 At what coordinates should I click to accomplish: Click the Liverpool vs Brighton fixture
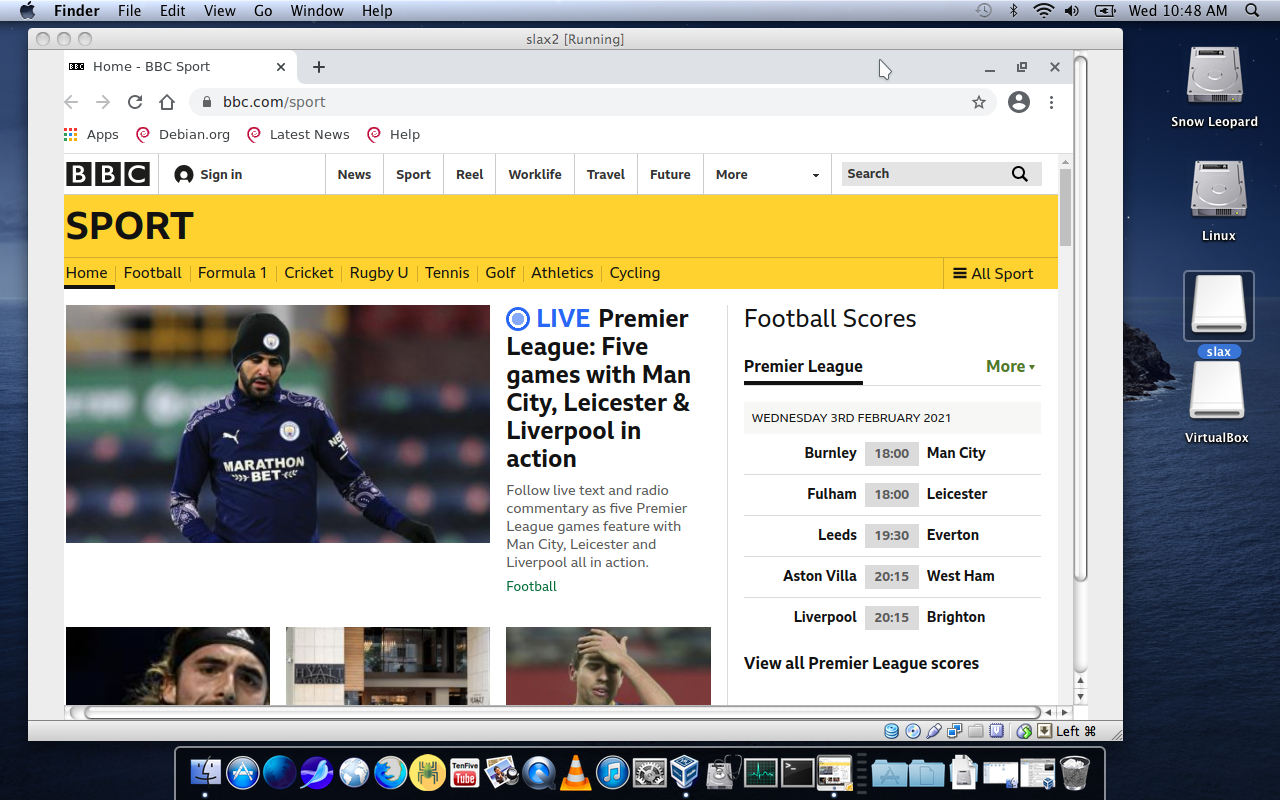[x=892, y=617]
